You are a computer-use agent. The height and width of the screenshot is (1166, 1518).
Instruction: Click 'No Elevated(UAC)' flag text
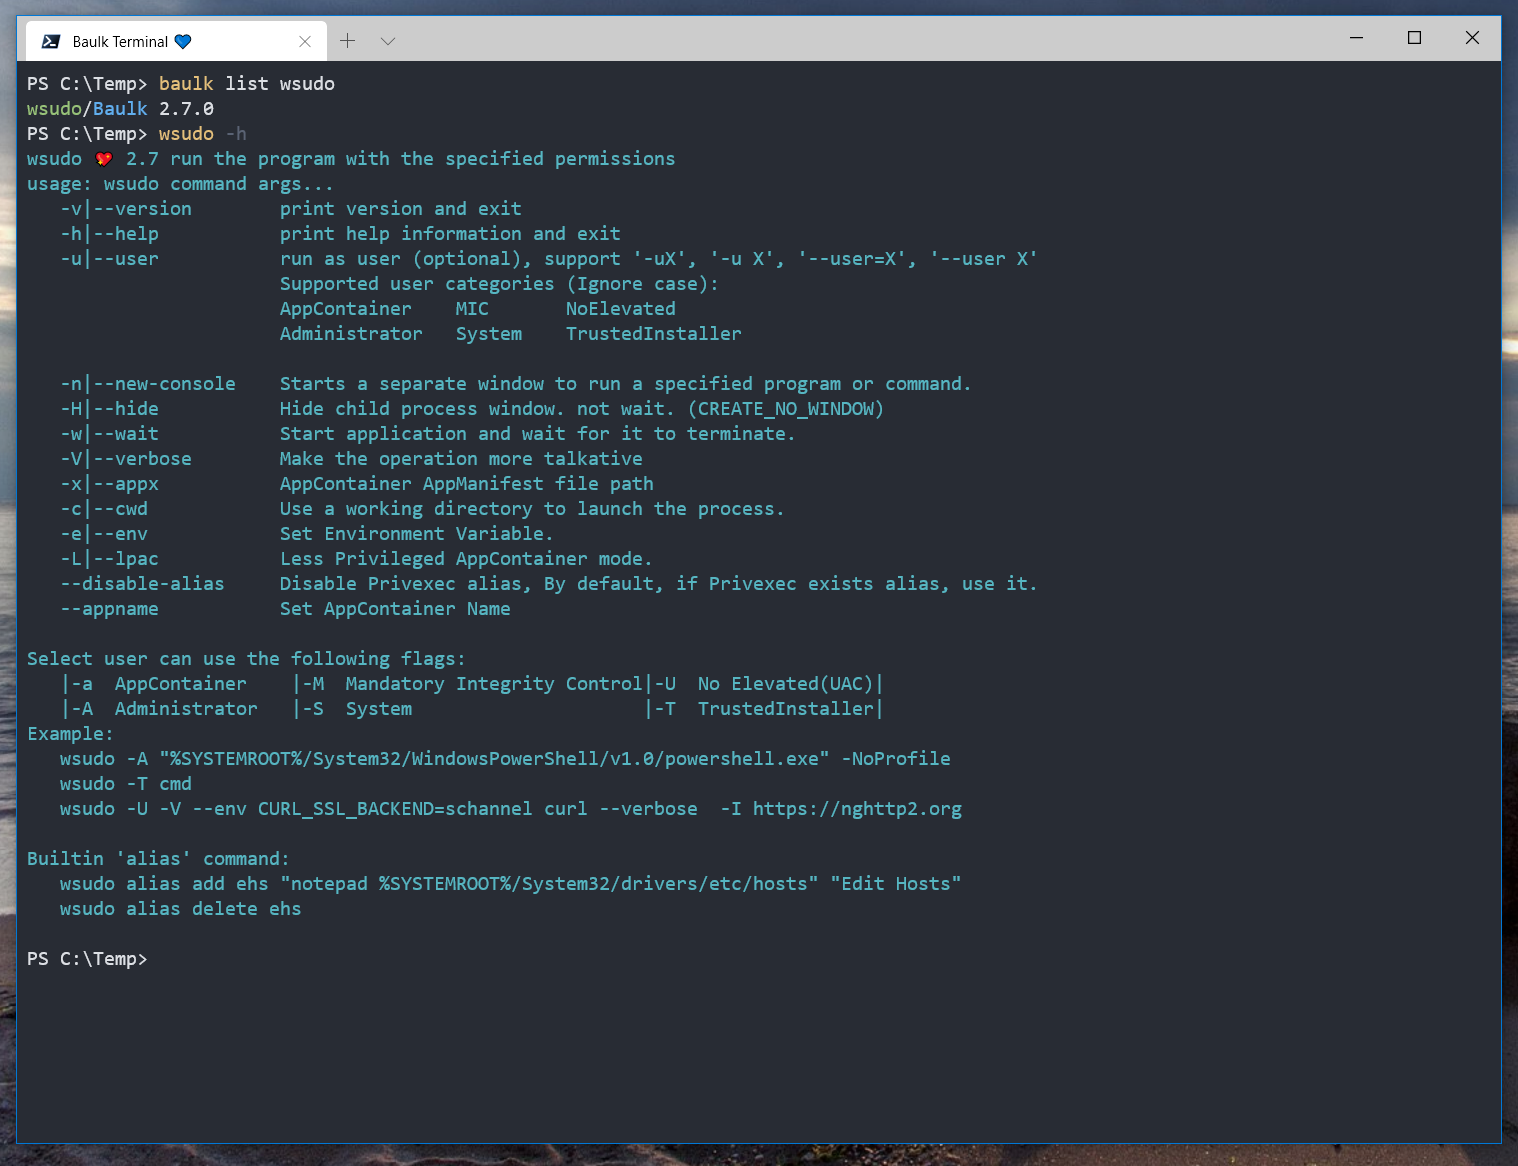click(x=786, y=684)
